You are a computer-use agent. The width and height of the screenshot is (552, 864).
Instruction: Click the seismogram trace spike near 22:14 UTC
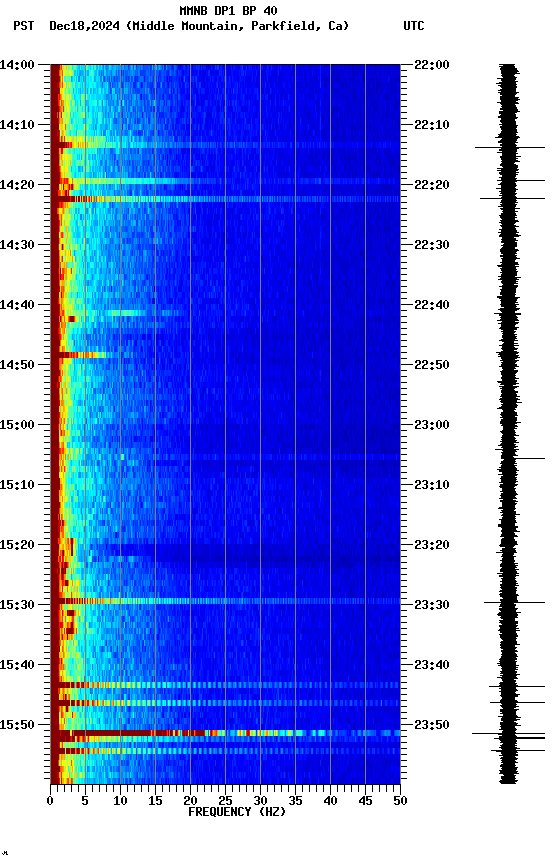tap(510, 148)
